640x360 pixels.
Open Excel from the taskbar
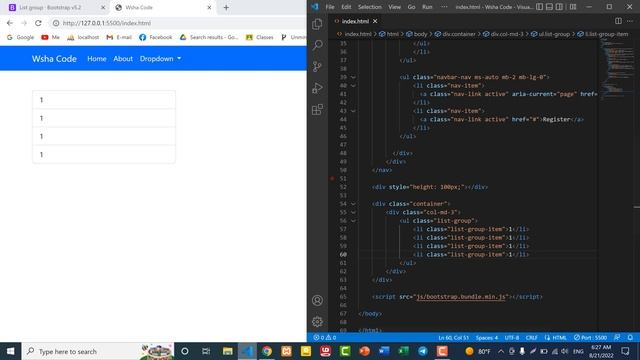tap(403, 351)
